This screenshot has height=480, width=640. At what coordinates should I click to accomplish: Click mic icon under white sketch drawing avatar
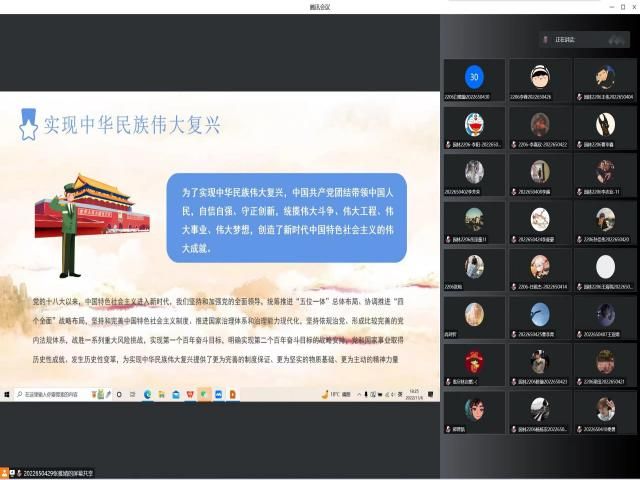[514, 240]
